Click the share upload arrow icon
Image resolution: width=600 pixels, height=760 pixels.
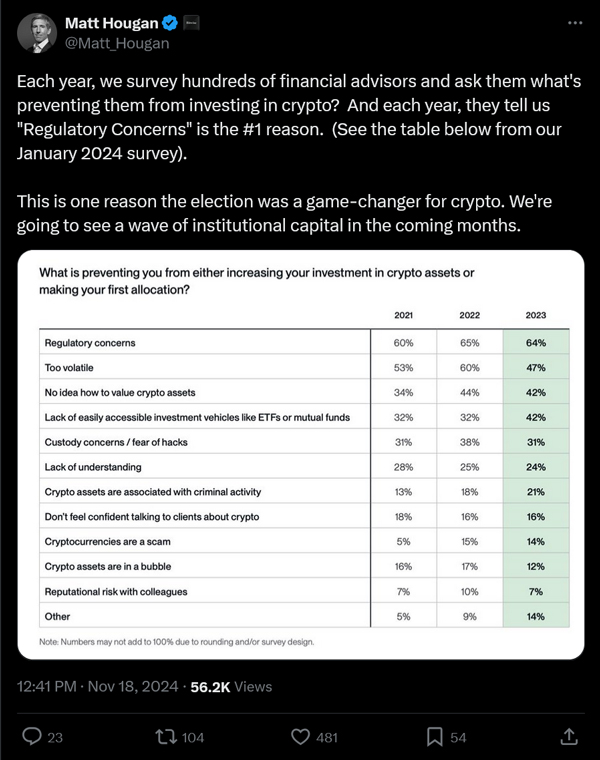point(568,737)
